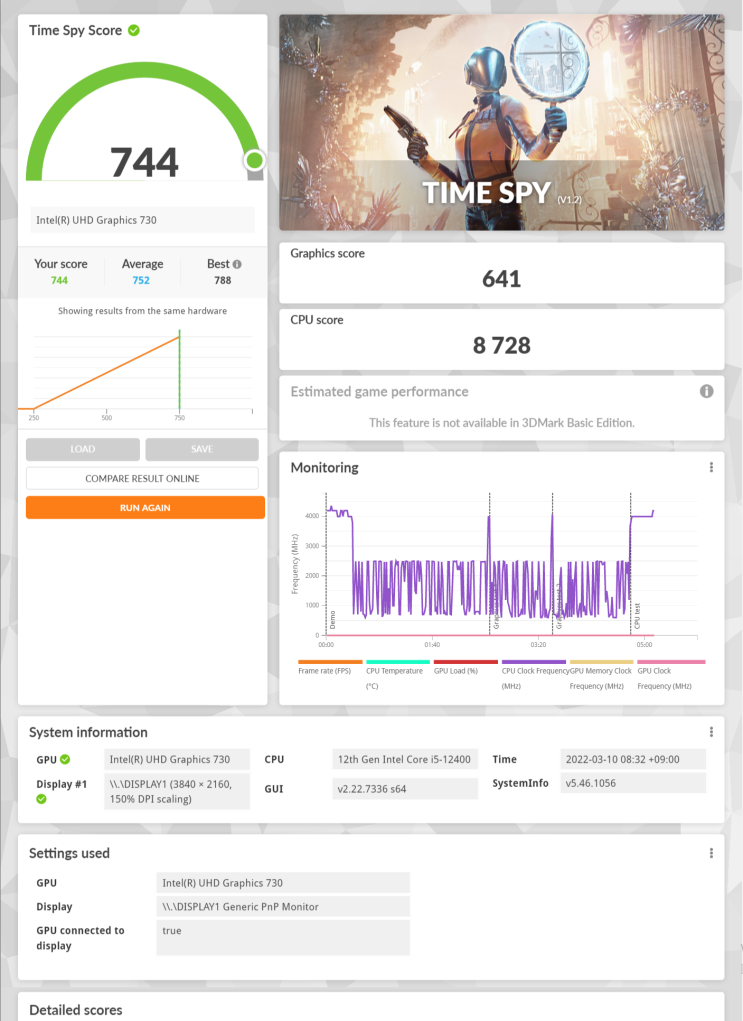This screenshot has width=743, height=1021.
Task: Click the Time Spy banner image
Action: click(x=501, y=122)
